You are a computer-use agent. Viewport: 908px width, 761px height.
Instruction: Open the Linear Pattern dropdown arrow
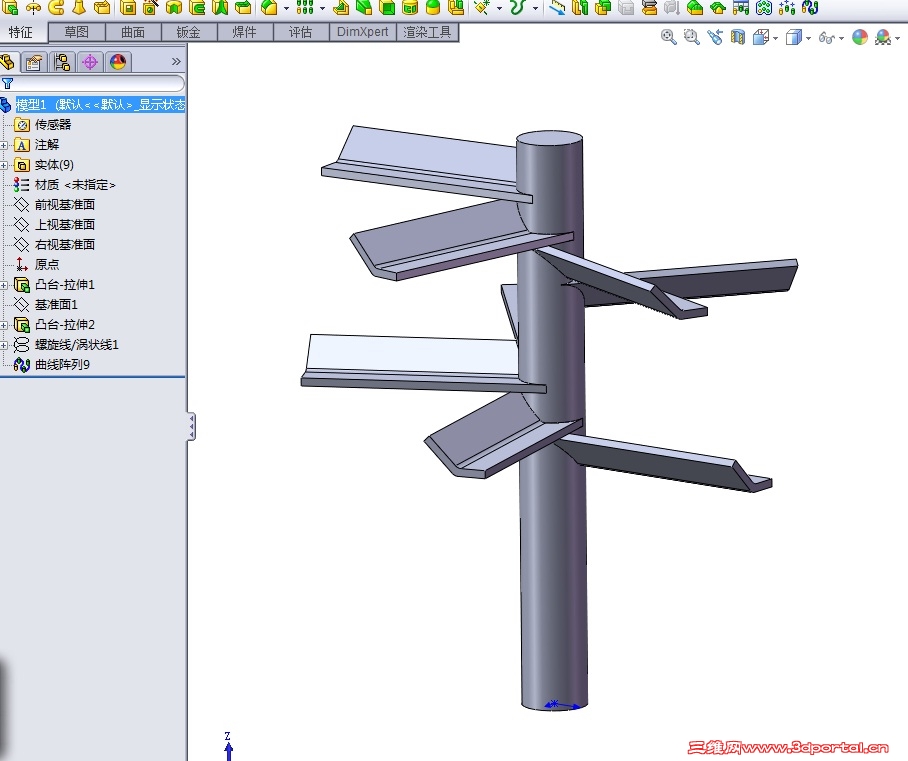[323, 9]
